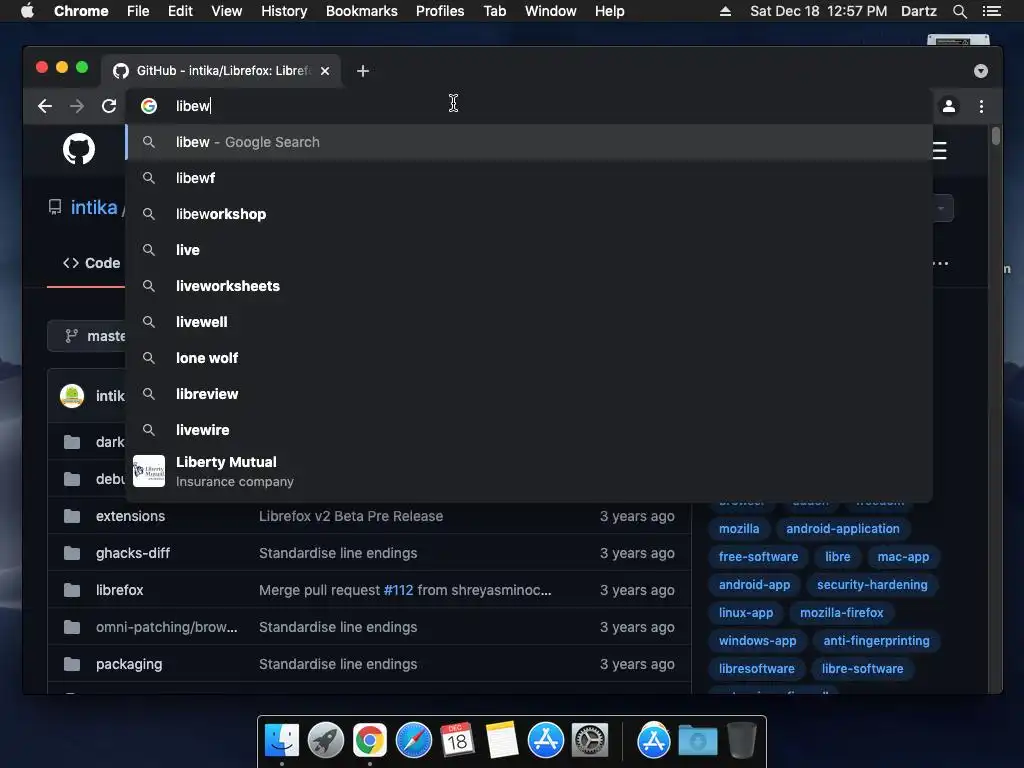1024x768 pixels.
Task: Click the Google icon in the address bar
Action: [149, 106]
